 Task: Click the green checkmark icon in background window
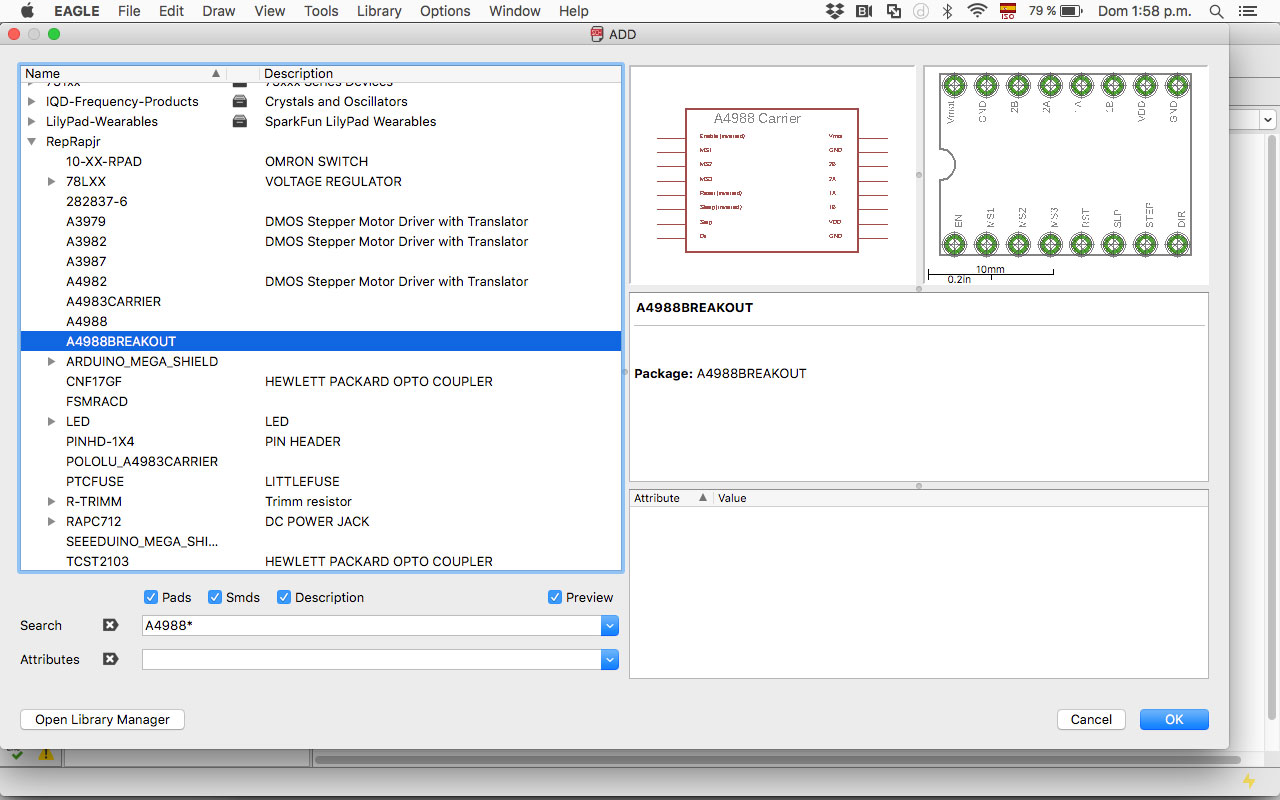tap(17, 756)
